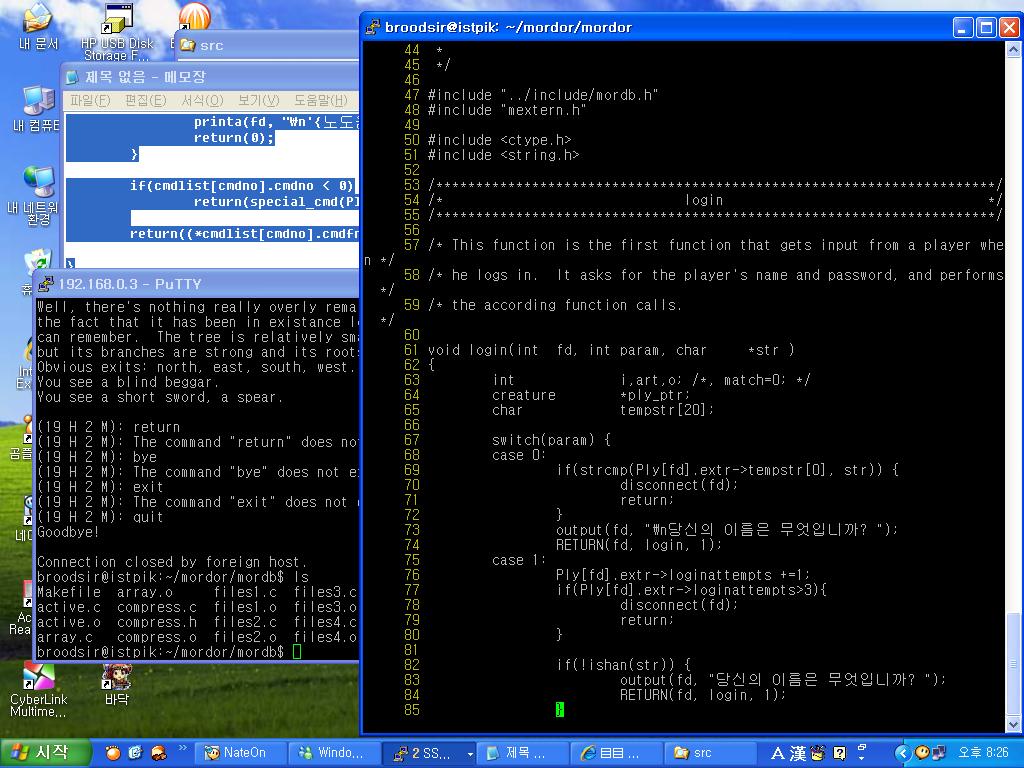Click PuTTY icon in SSH window title bar

tap(373, 27)
